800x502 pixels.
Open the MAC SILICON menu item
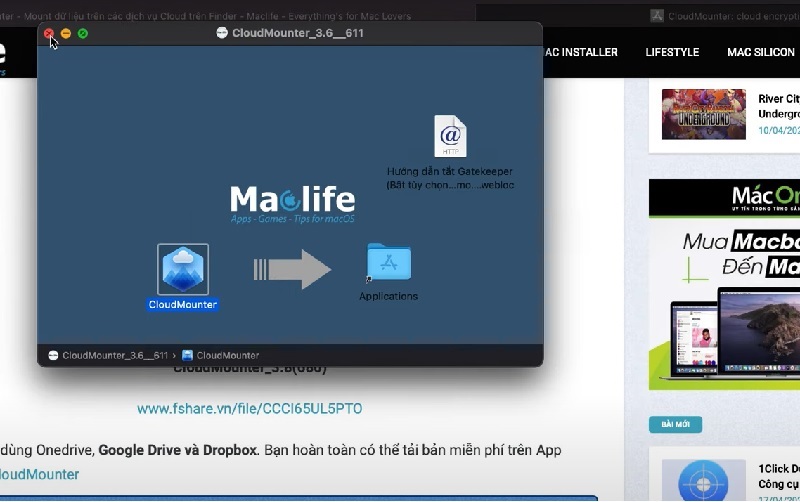tap(761, 52)
